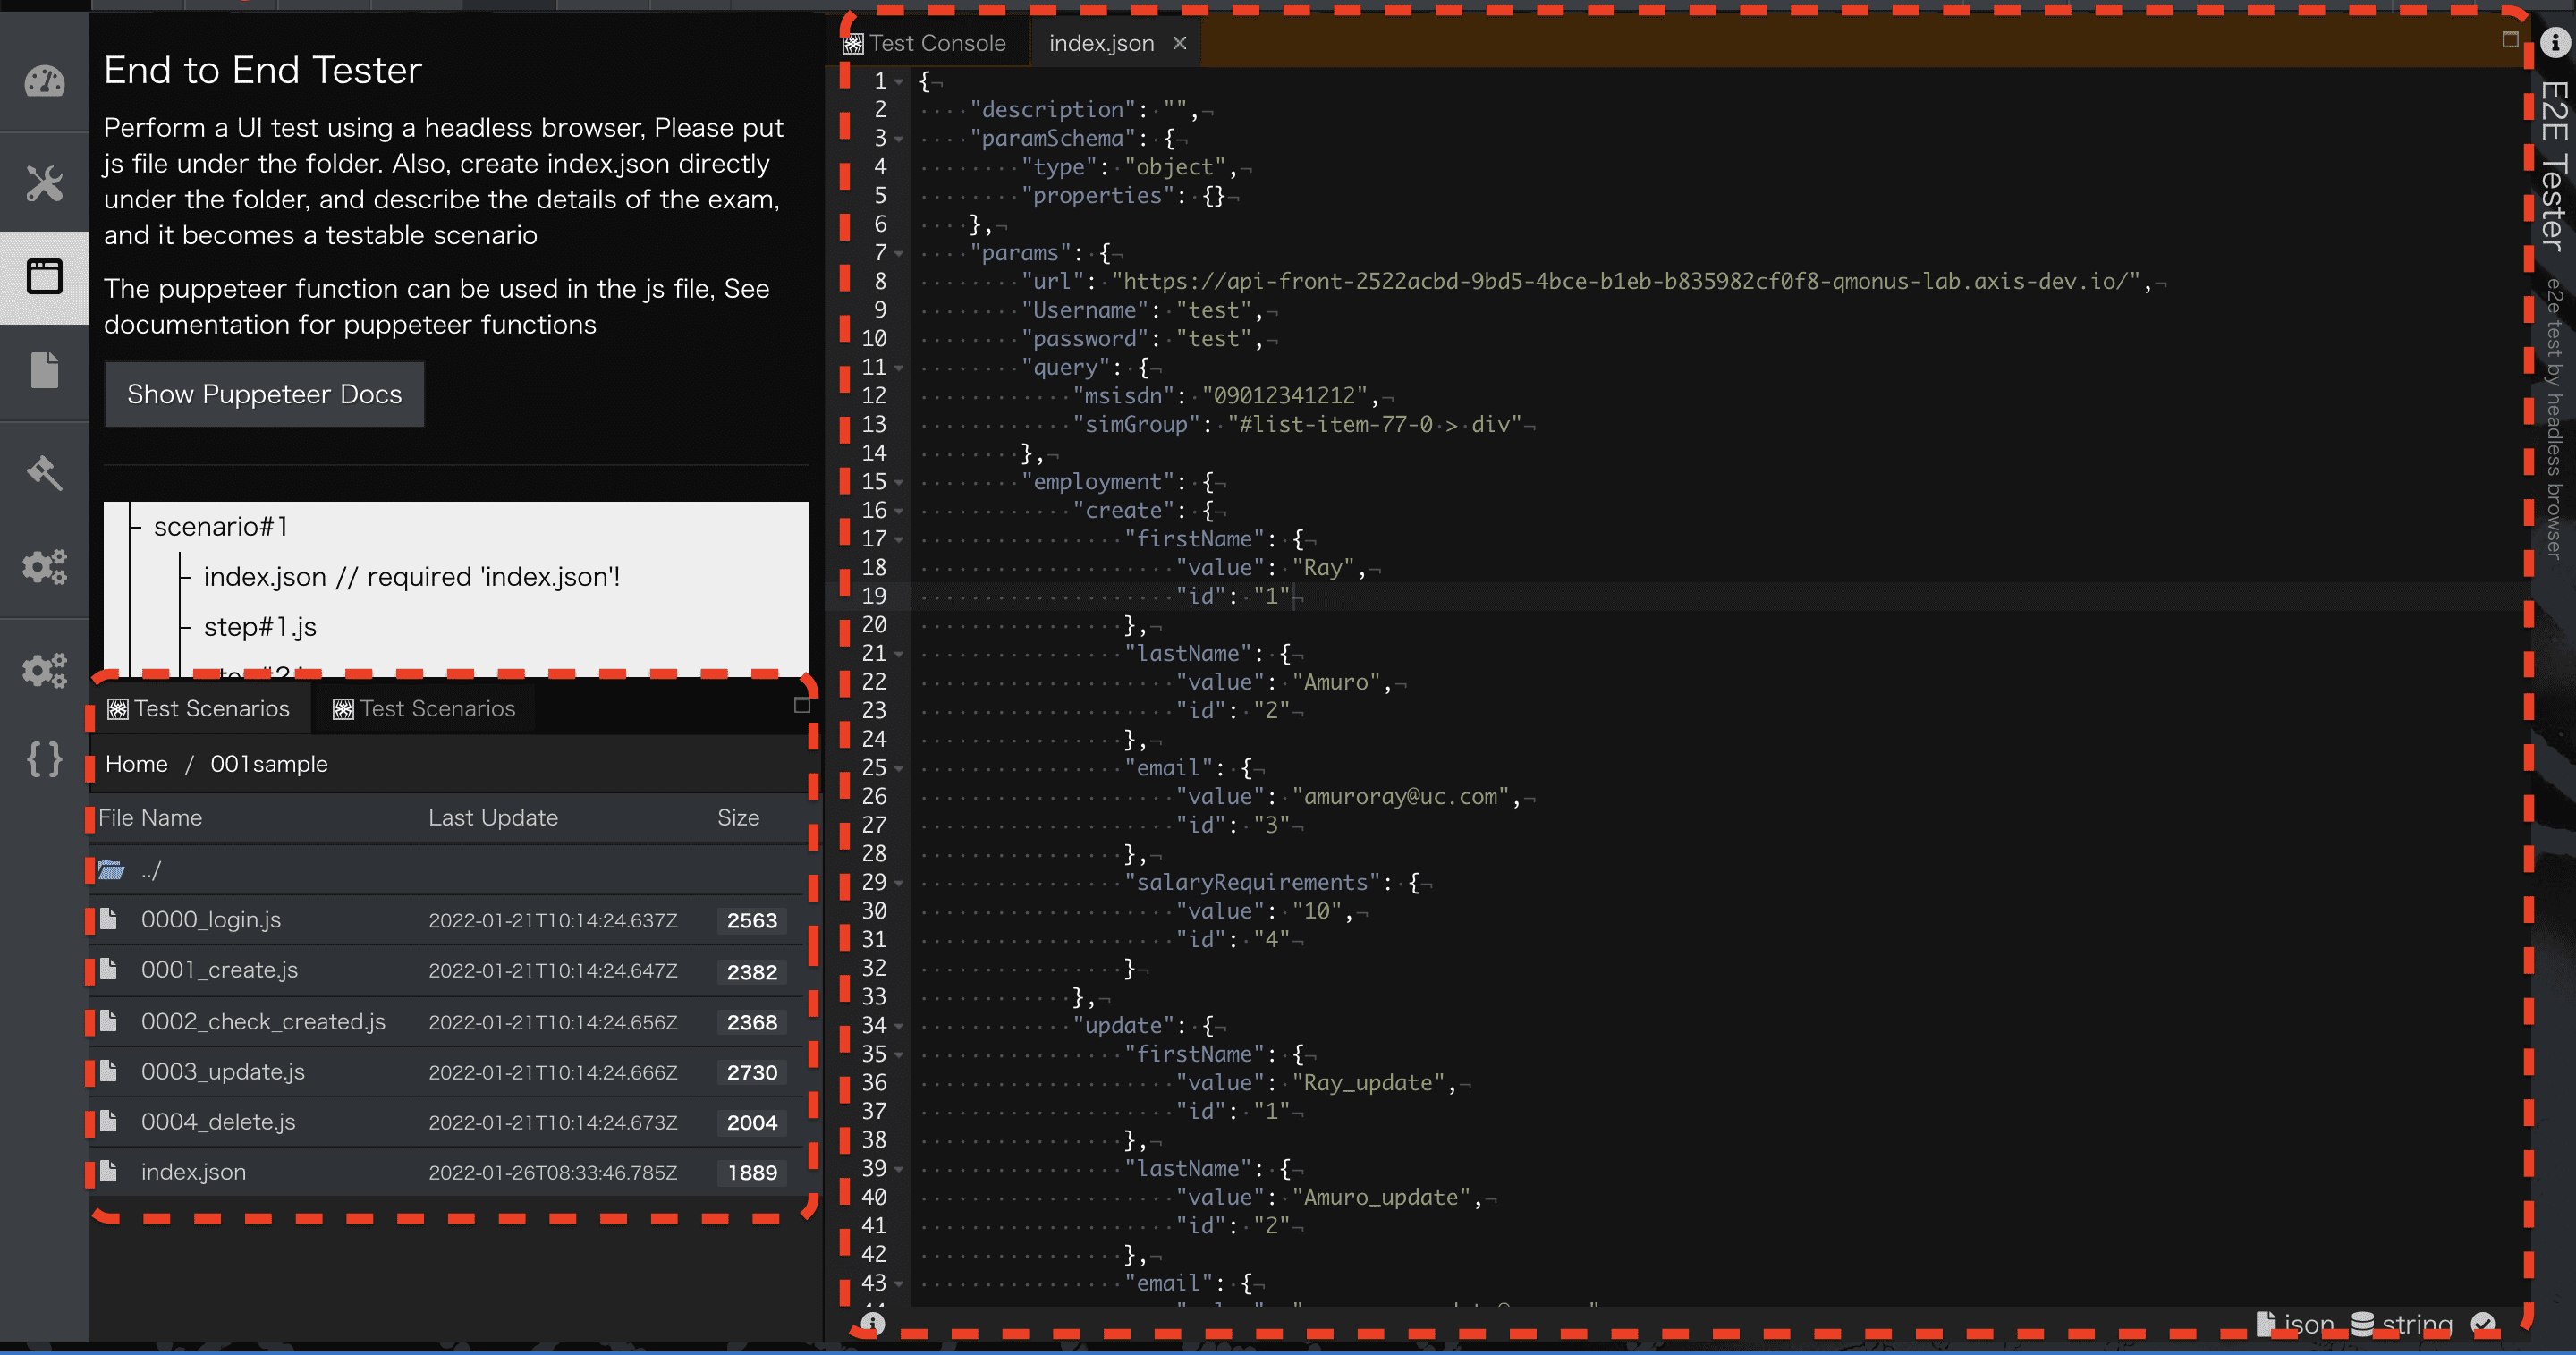Select the browser window icon in sidebar
The height and width of the screenshot is (1355, 2576).
click(x=44, y=276)
